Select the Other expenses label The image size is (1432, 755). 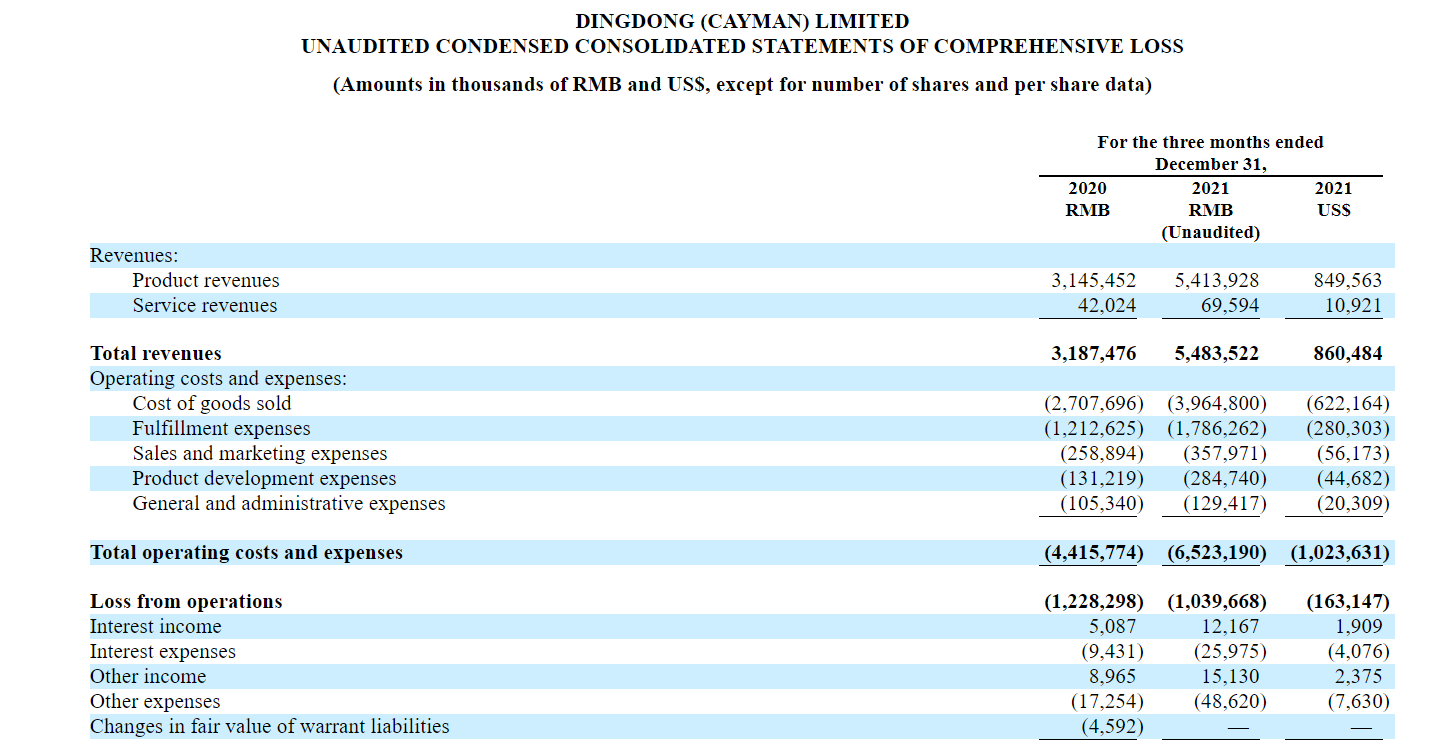pos(155,702)
